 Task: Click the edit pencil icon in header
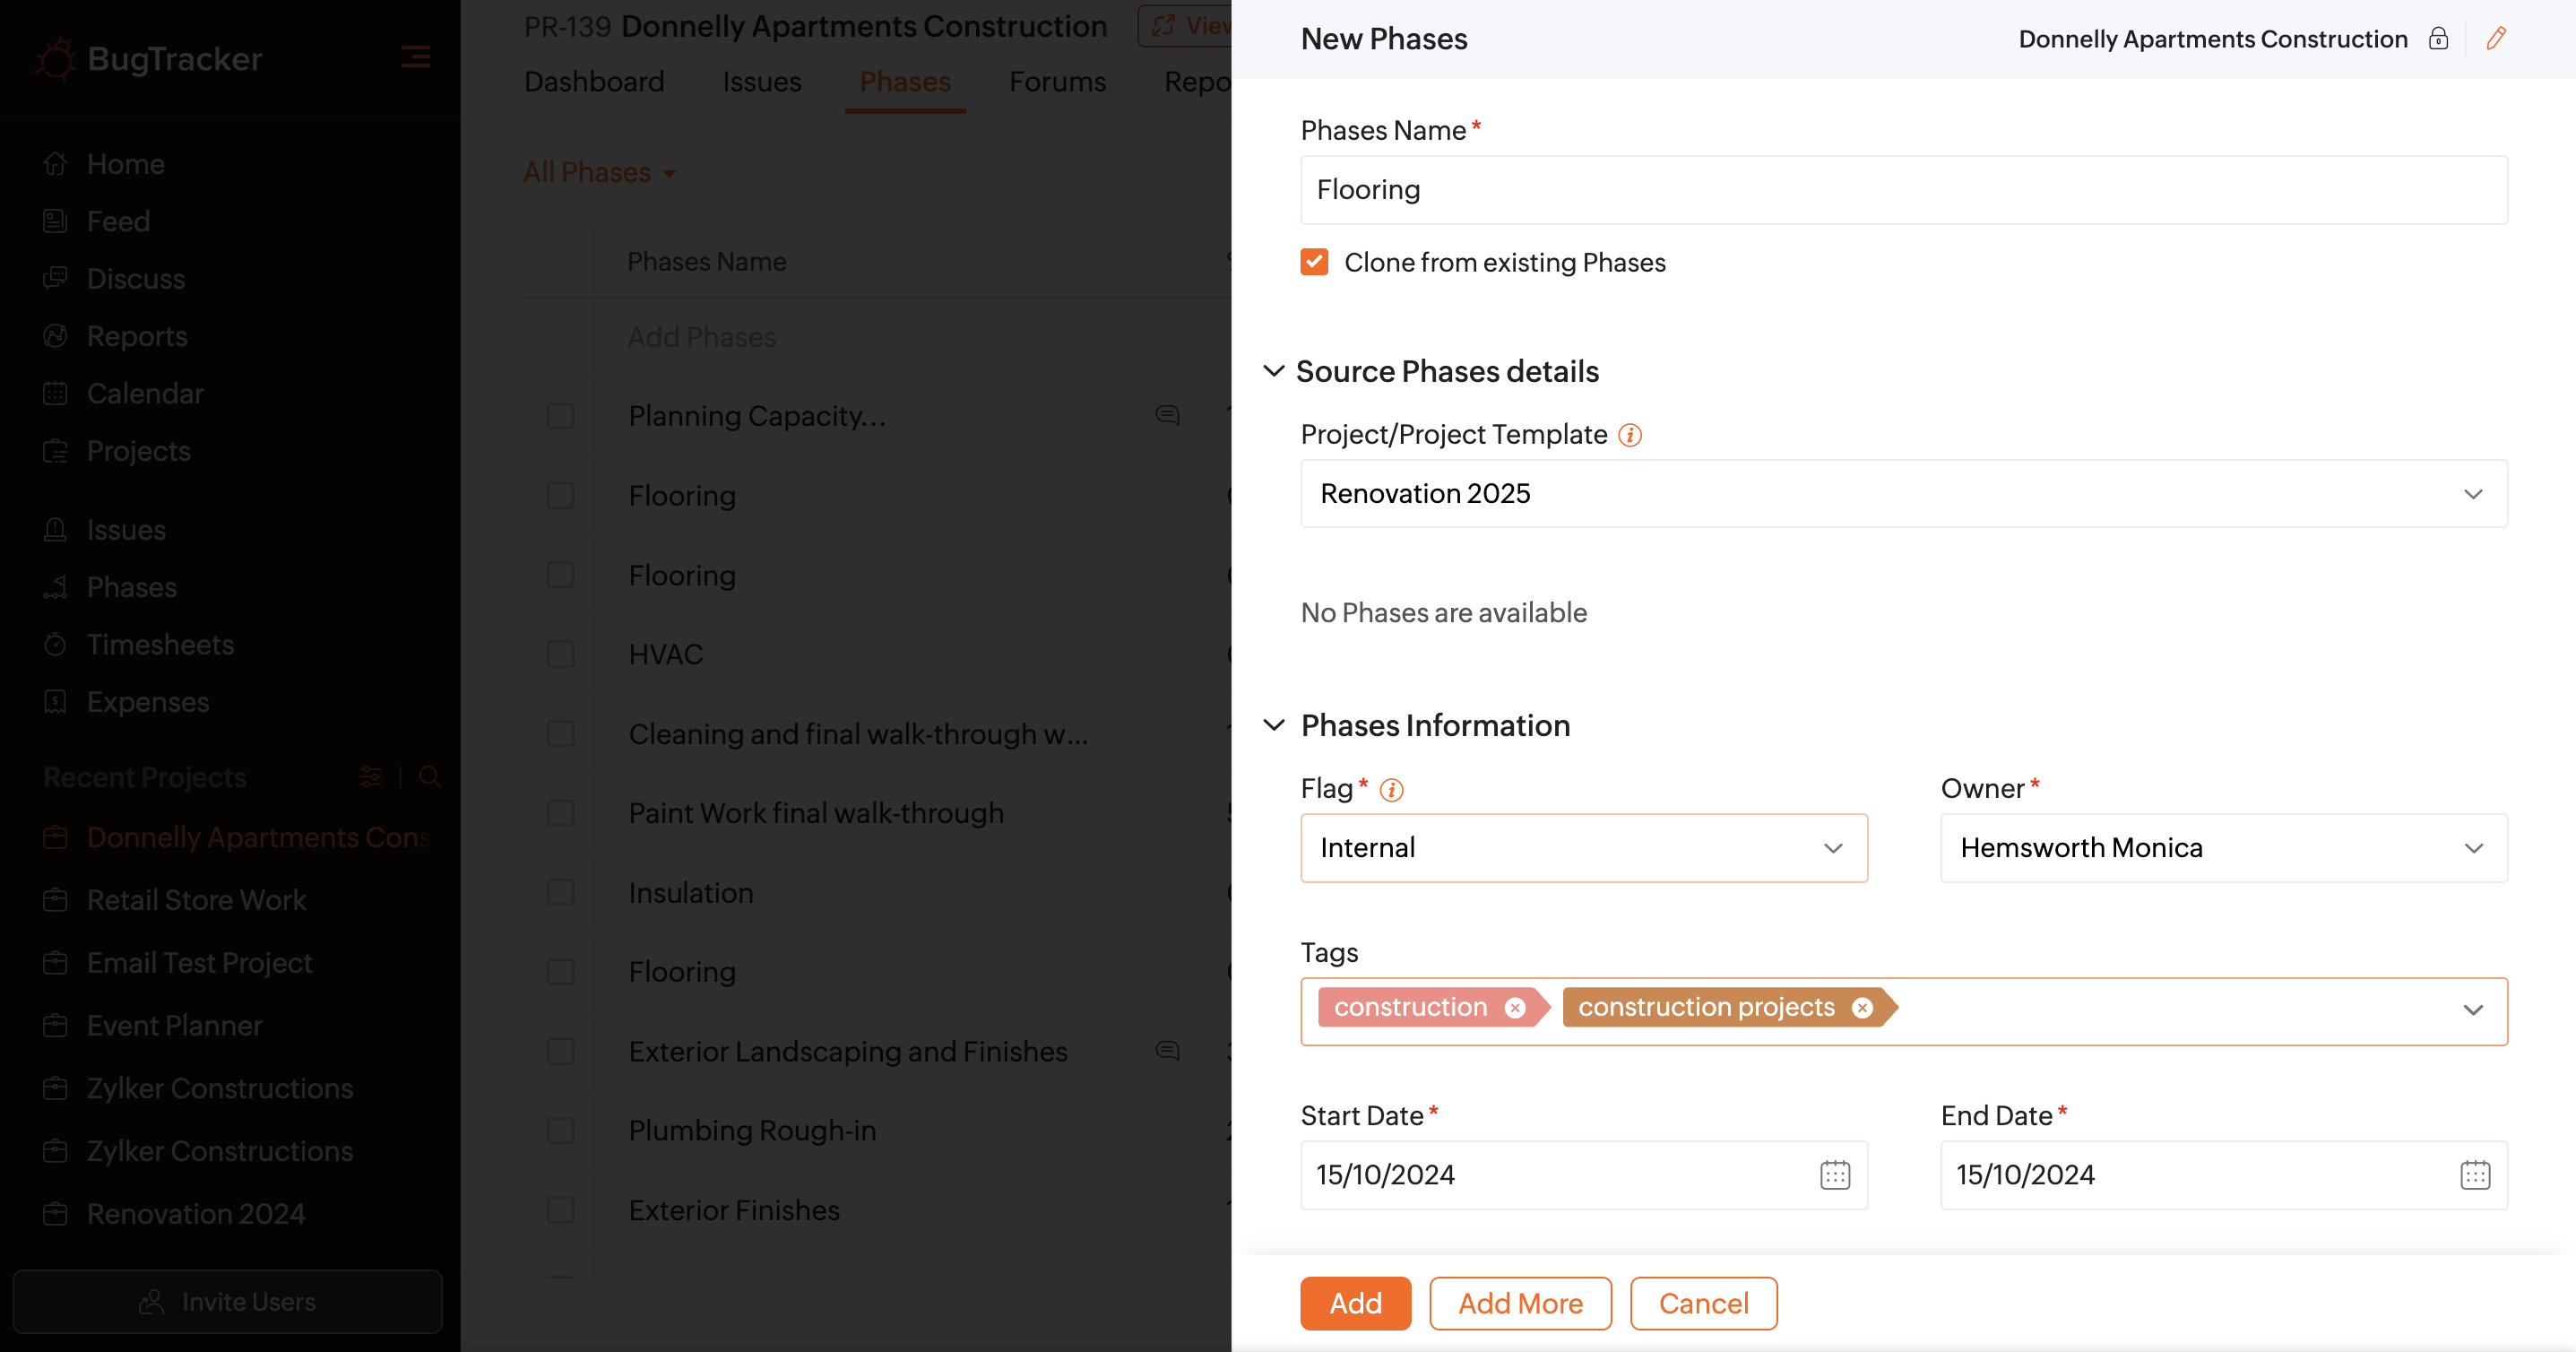[2496, 38]
